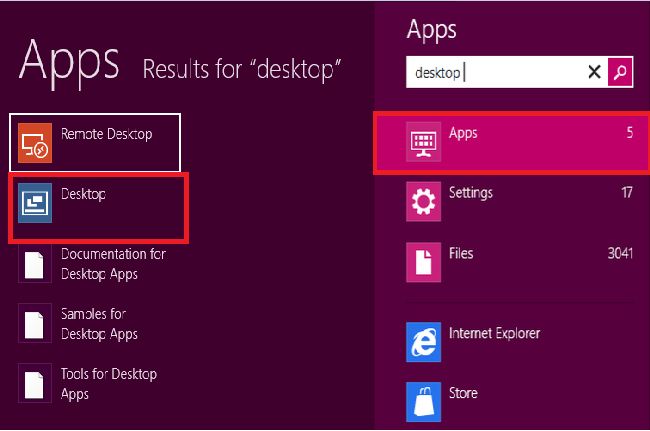
Task: Open the Remote Desktop app icon
Action: [x=35, y=143]
